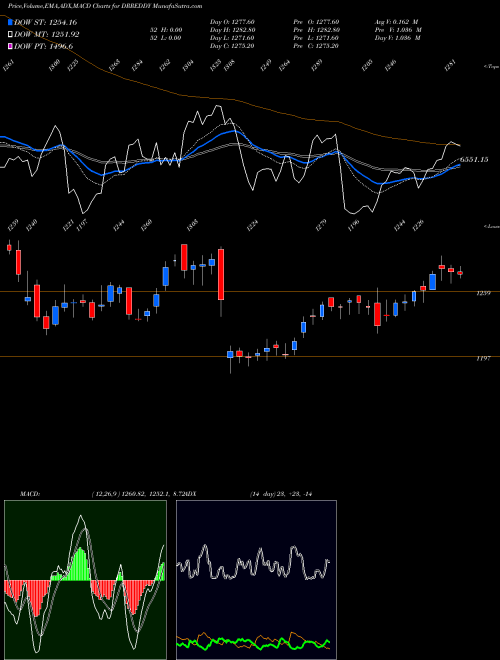
Task: Click the MACD label above the green panel
Action: [29, 494]
